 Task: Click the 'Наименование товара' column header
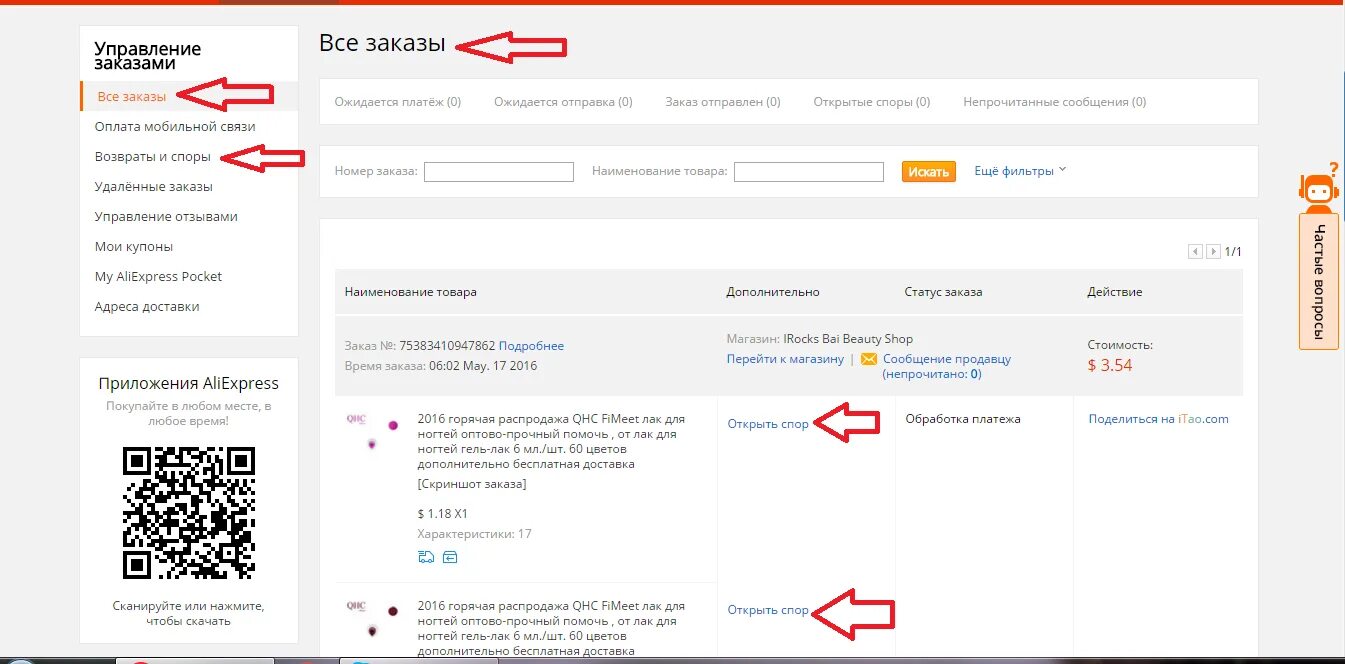pos(410,292)
